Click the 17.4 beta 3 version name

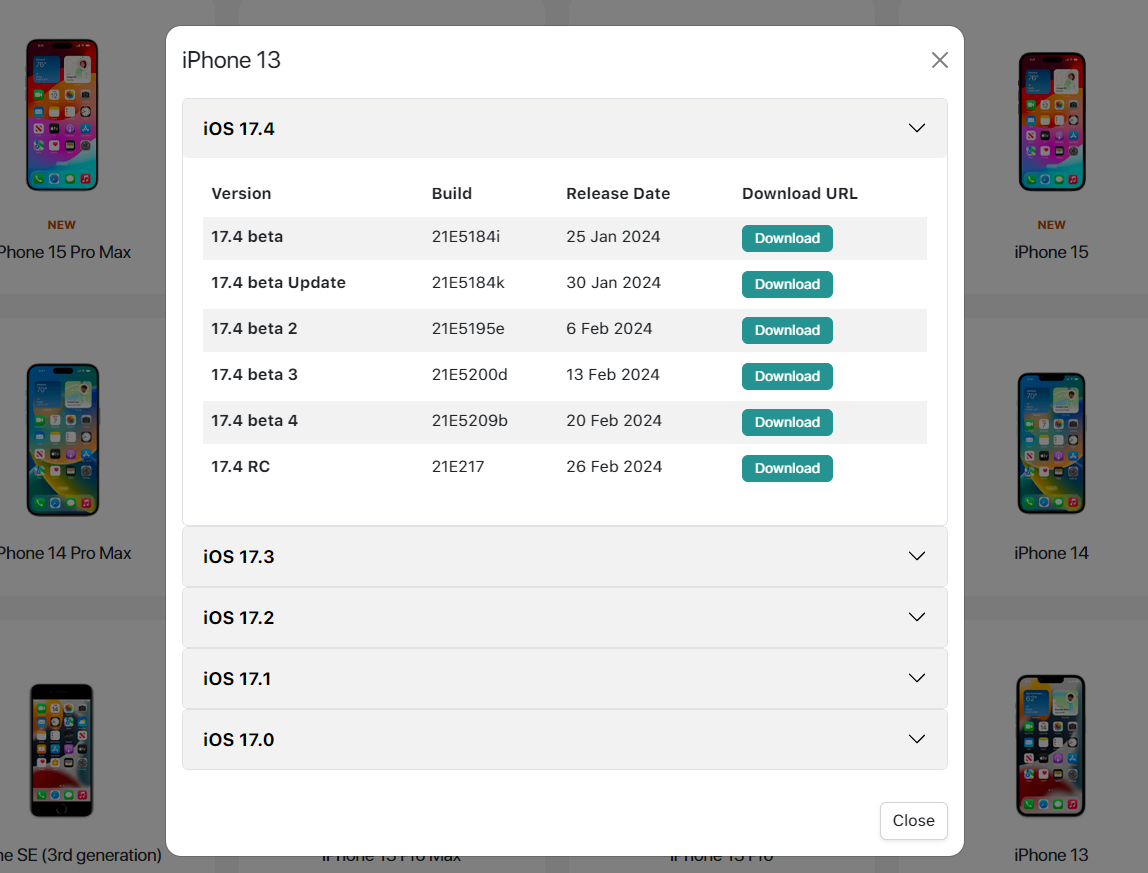(x=254, y=375)
